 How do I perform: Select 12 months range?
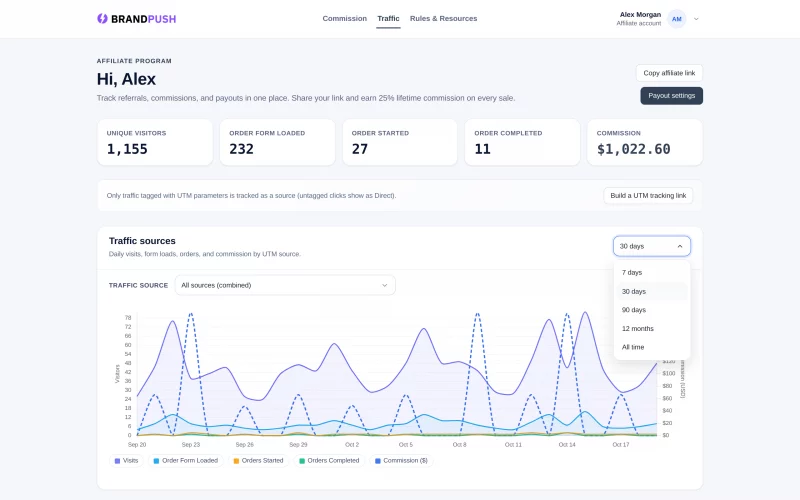point(652,329)
